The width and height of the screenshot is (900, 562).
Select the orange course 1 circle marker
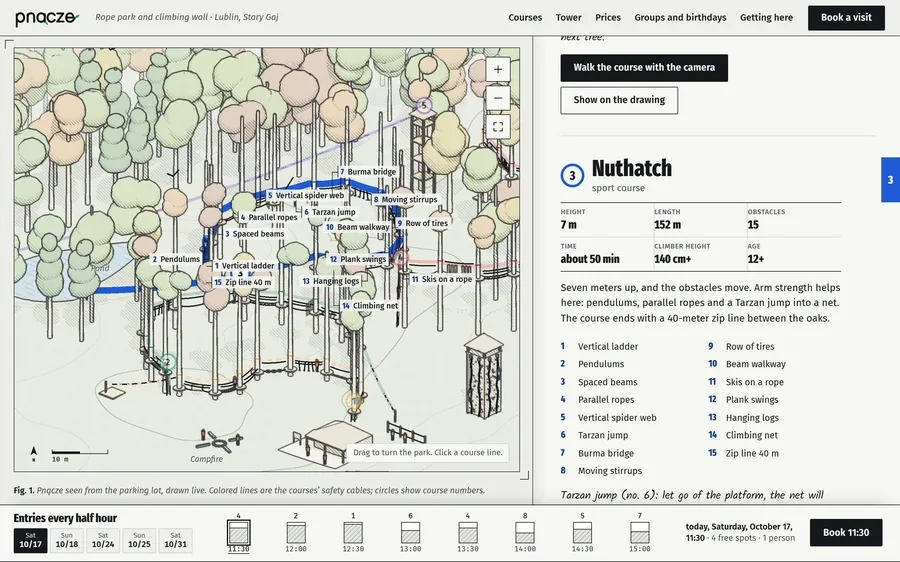[354, 400]
